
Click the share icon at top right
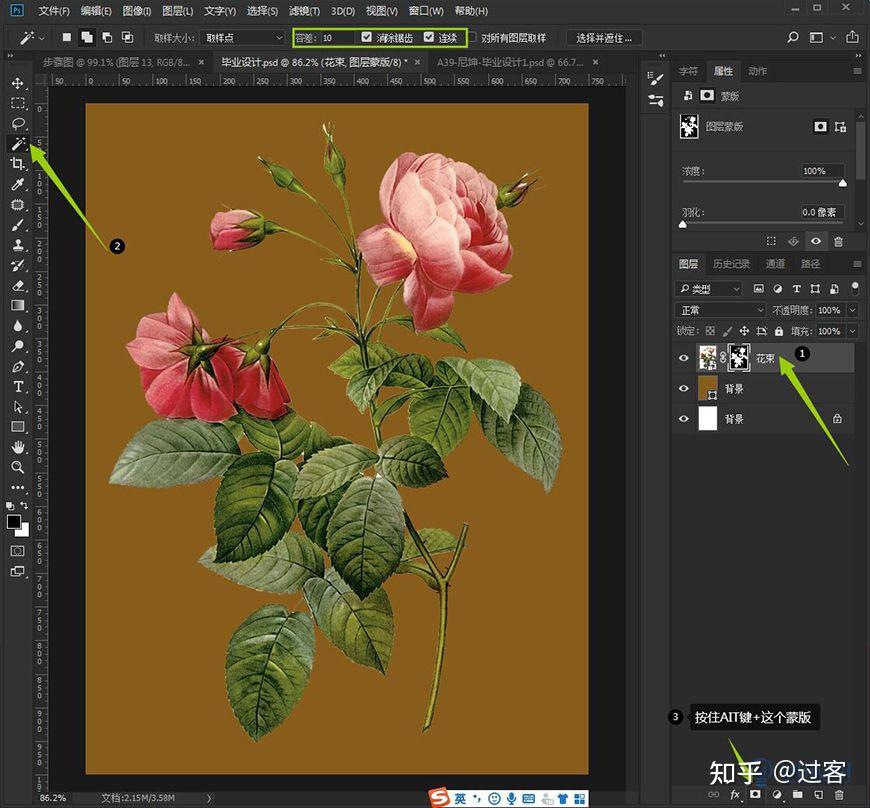[852, 37]
